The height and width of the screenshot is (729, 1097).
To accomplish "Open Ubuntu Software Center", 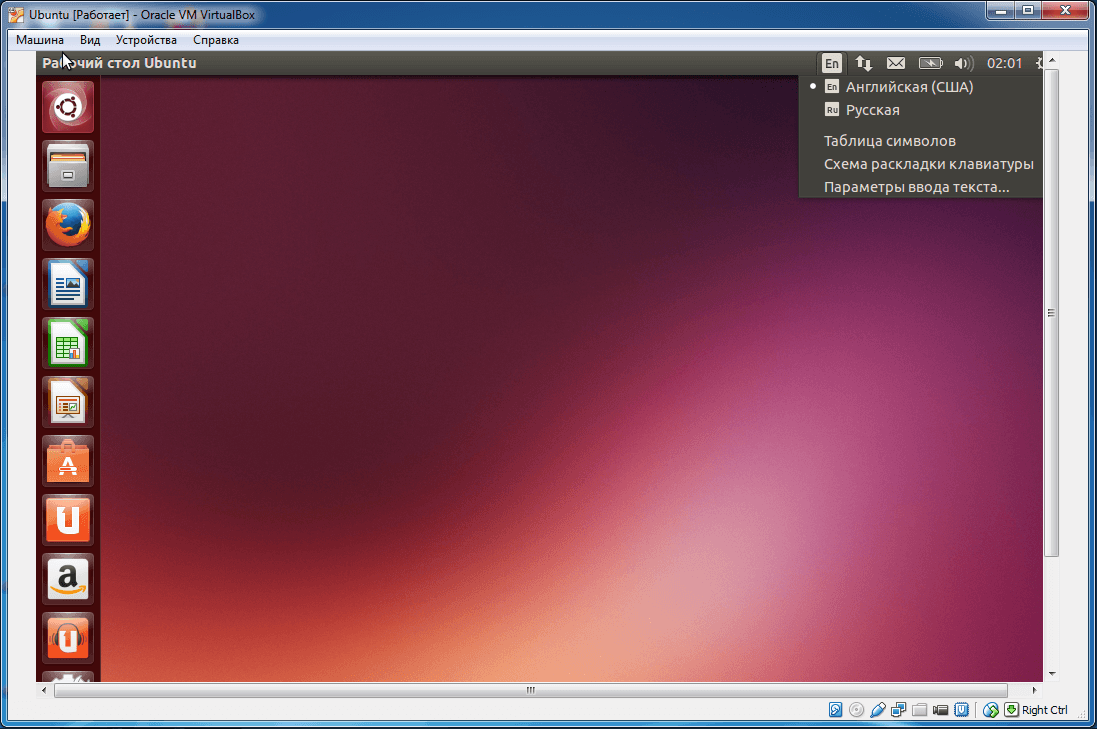I will (x=68, y=461).
